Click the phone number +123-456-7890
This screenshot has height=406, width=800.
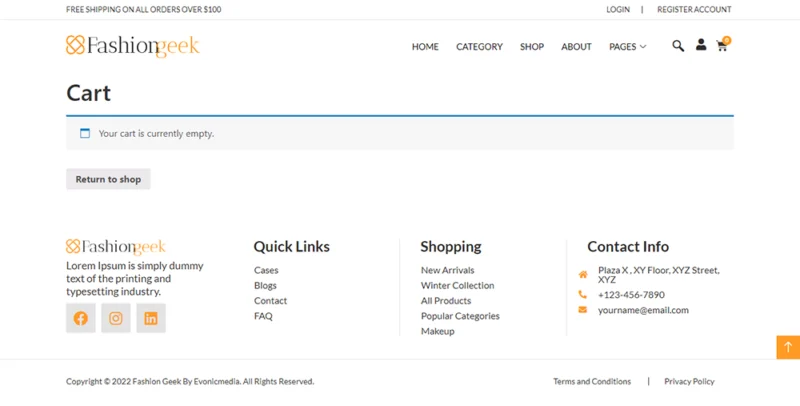[632, 295]
